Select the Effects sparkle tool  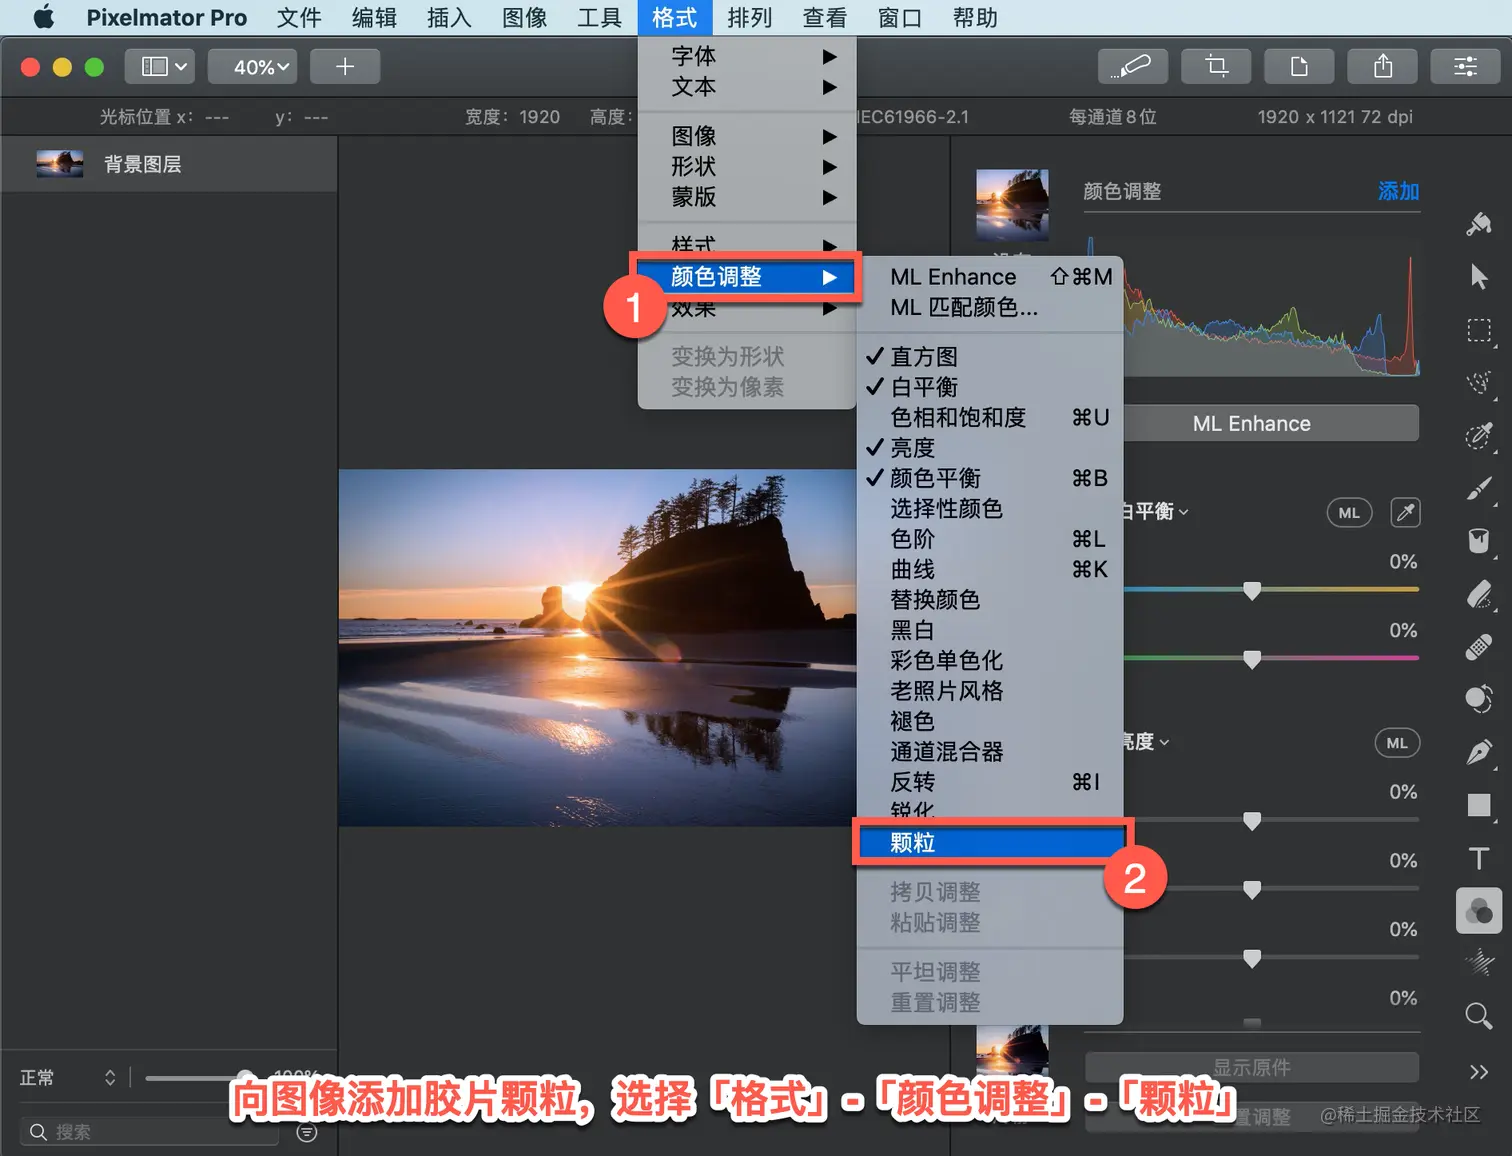[1479, 963]
